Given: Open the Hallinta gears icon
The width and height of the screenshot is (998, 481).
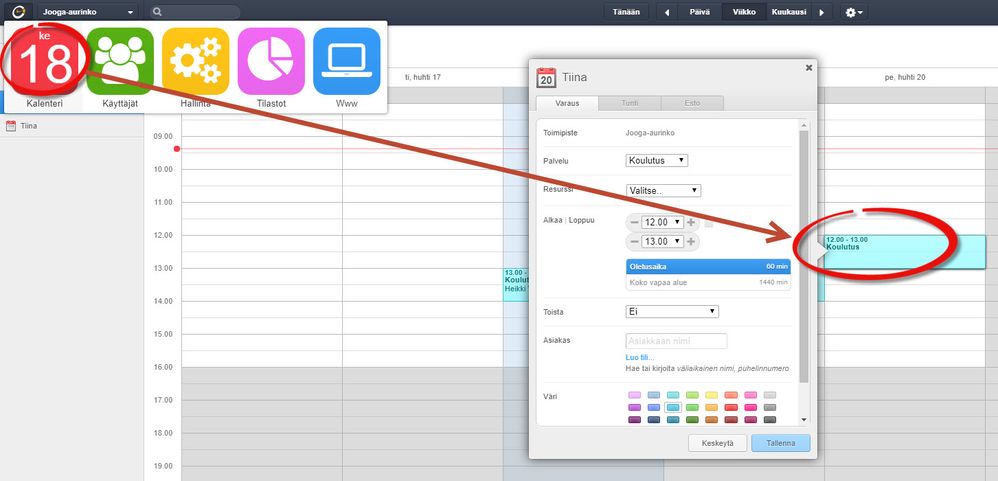Looking at the screenshot, I should 195,62.
